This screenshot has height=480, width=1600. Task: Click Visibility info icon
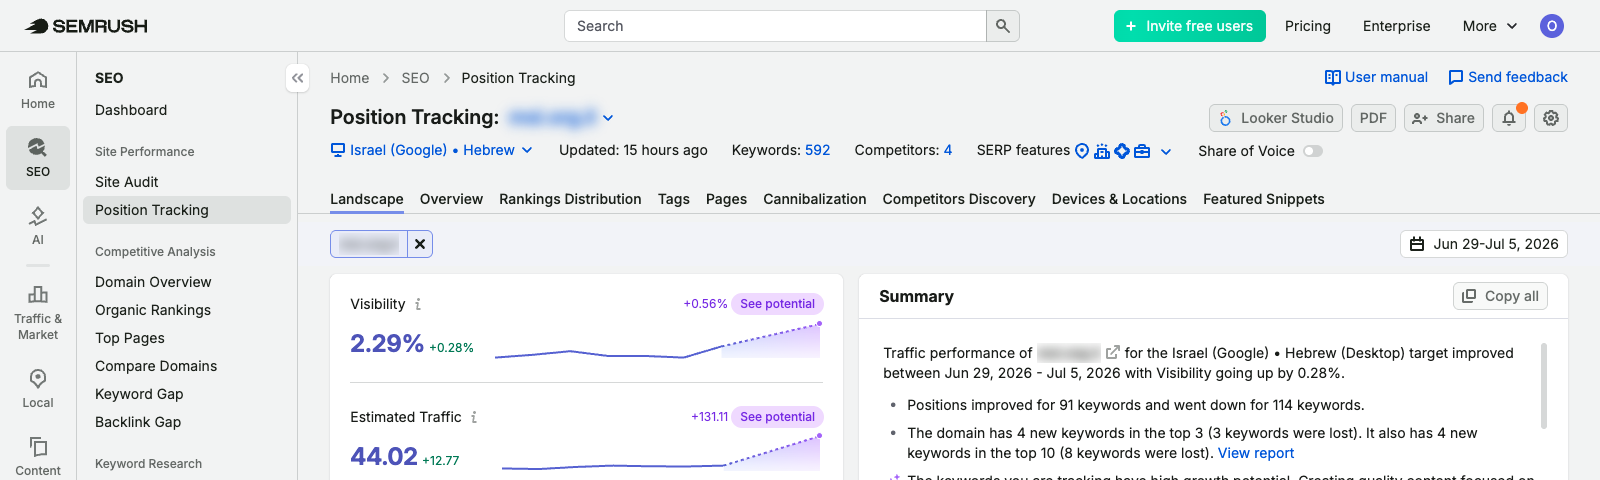pos(418,304)
